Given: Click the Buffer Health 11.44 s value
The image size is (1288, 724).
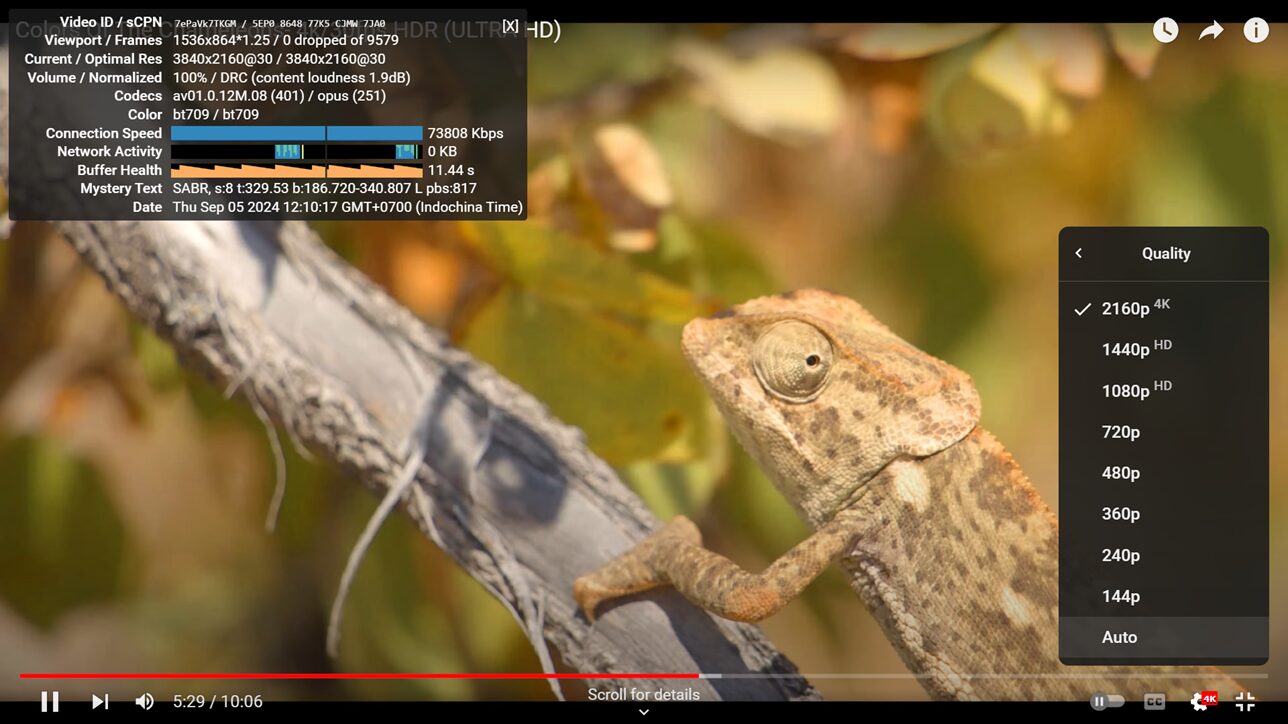Looking at the screenshot, I should (x=451, y=170).
